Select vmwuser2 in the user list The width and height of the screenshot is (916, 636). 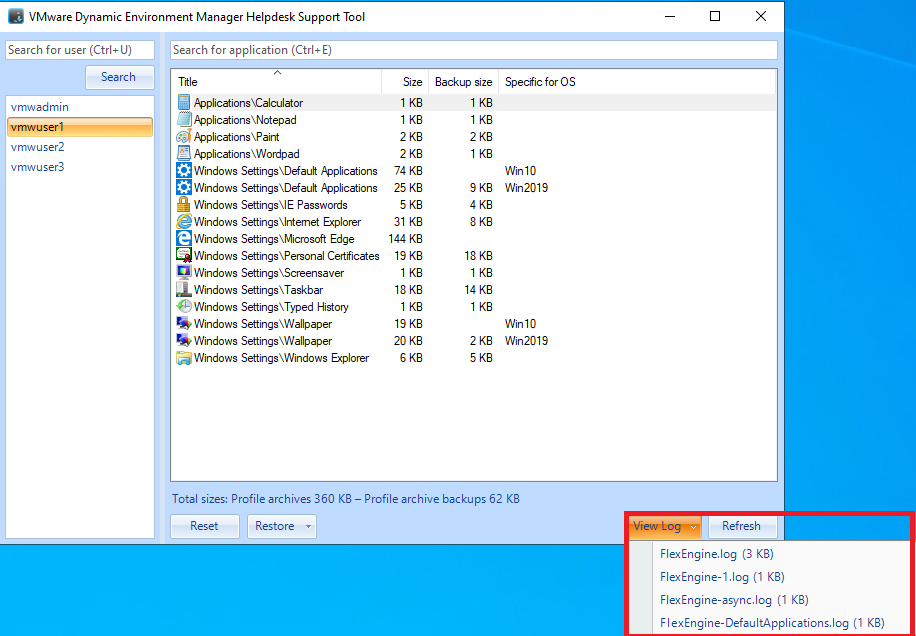pyautogui.click(x=38, y=147)
